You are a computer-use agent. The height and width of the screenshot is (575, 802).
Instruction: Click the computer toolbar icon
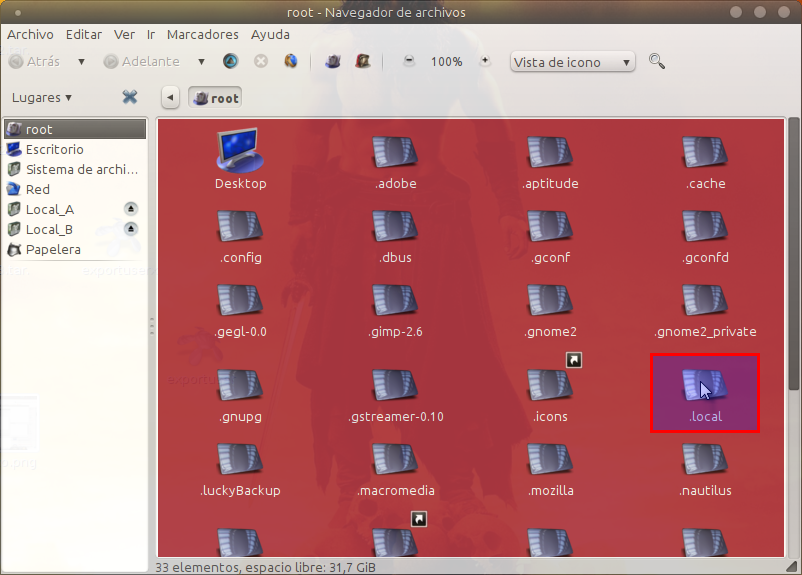pos(363,61)
